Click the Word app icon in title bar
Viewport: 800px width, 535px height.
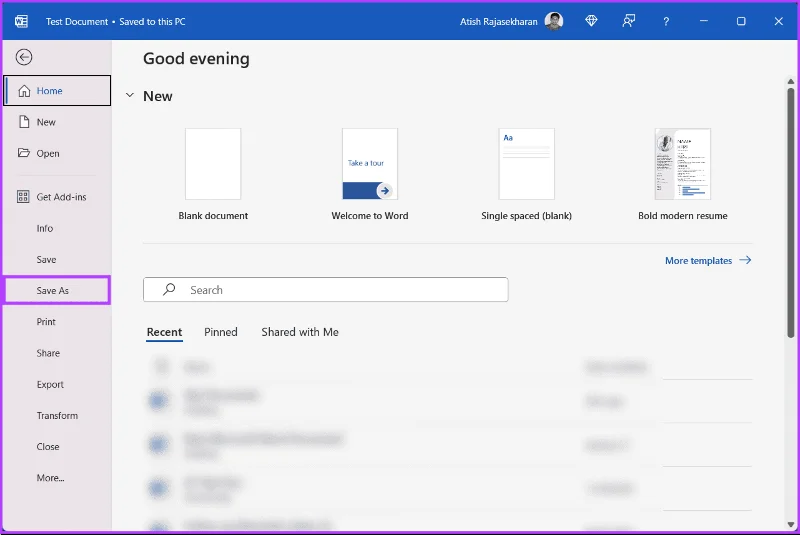21,21
